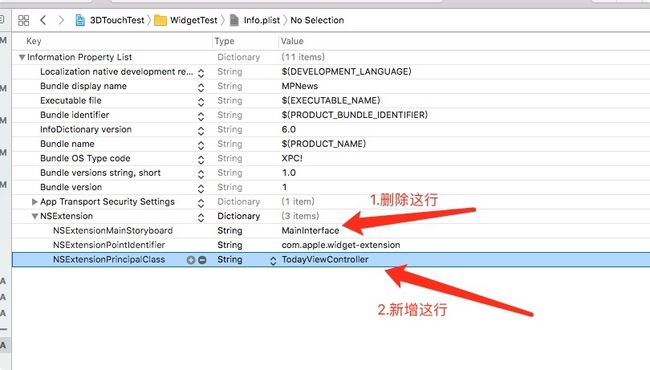Select value $(PRODUCT_BUNDLE_IDENTIFIER)
Screen dimensions: 650x370
[354, 115]
